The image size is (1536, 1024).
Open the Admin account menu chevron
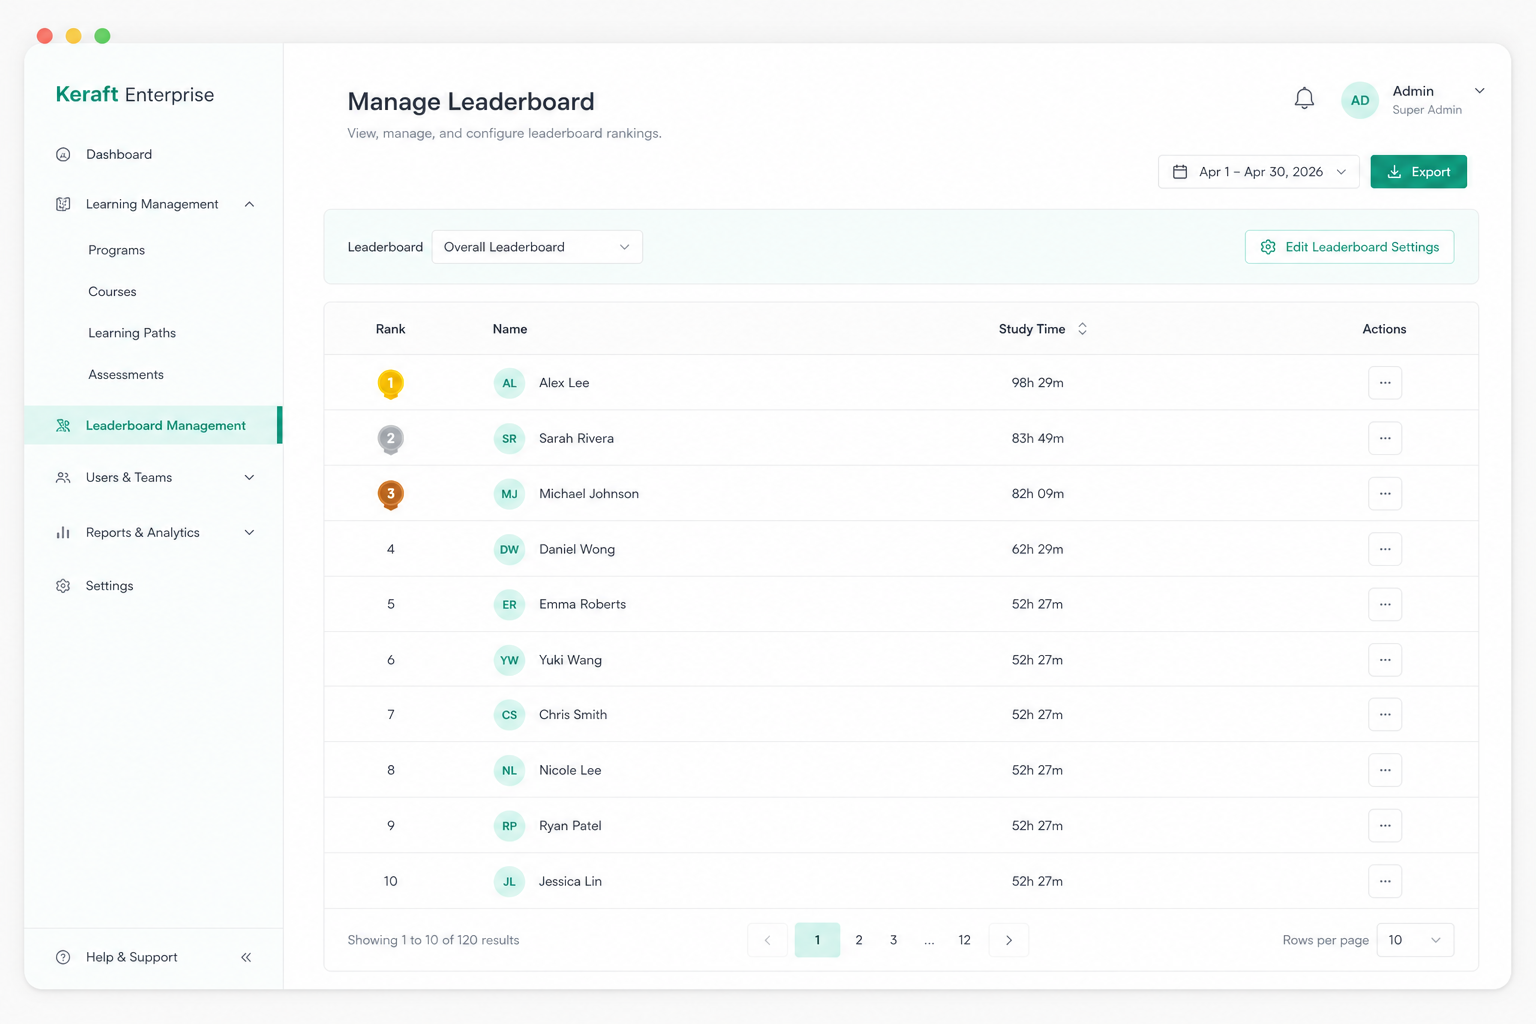[1479, 91]
